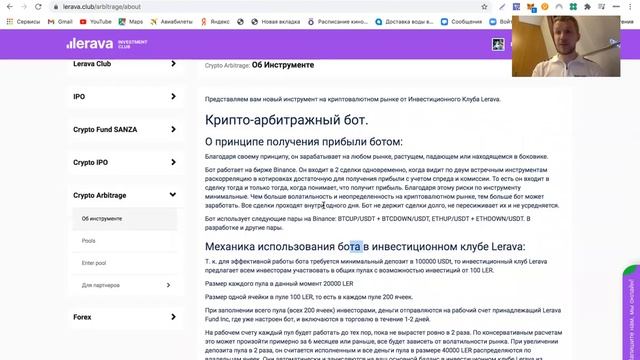Open Maps bookmark
Screen dimensions: 640x360
coord(131,22)
